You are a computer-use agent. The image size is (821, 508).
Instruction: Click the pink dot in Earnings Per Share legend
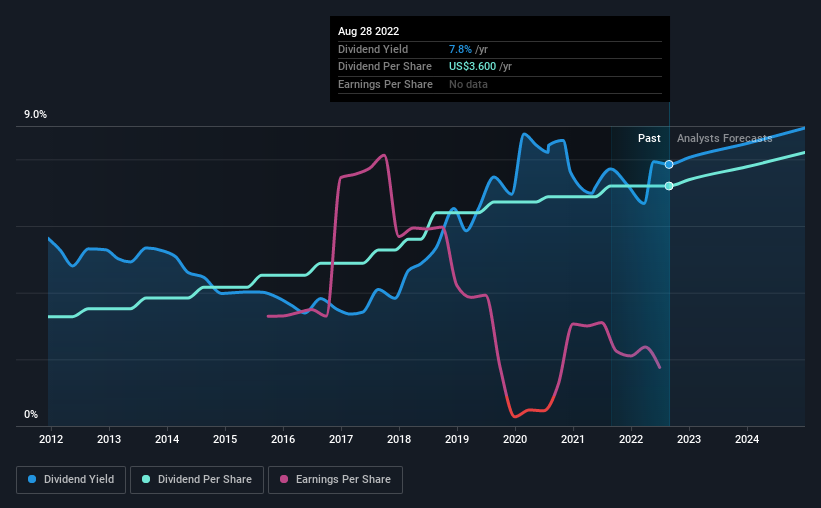click(x=284, y=479)
